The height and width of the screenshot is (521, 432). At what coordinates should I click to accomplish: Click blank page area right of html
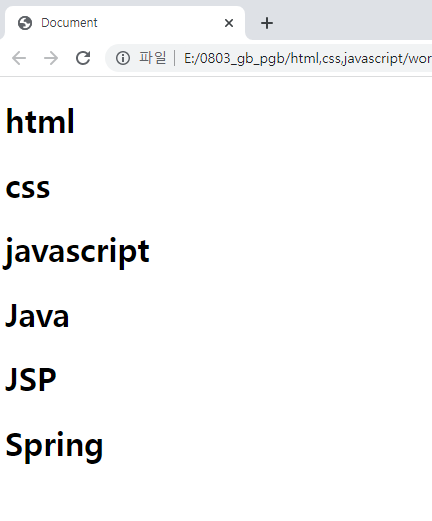(x=253, y=121)
